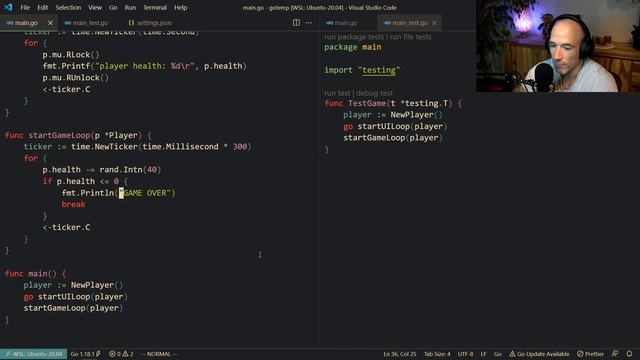Screen dimensions: 640x360
Task: Click time.Millisecond * 300 expression
Action: (x=195, y=147)
